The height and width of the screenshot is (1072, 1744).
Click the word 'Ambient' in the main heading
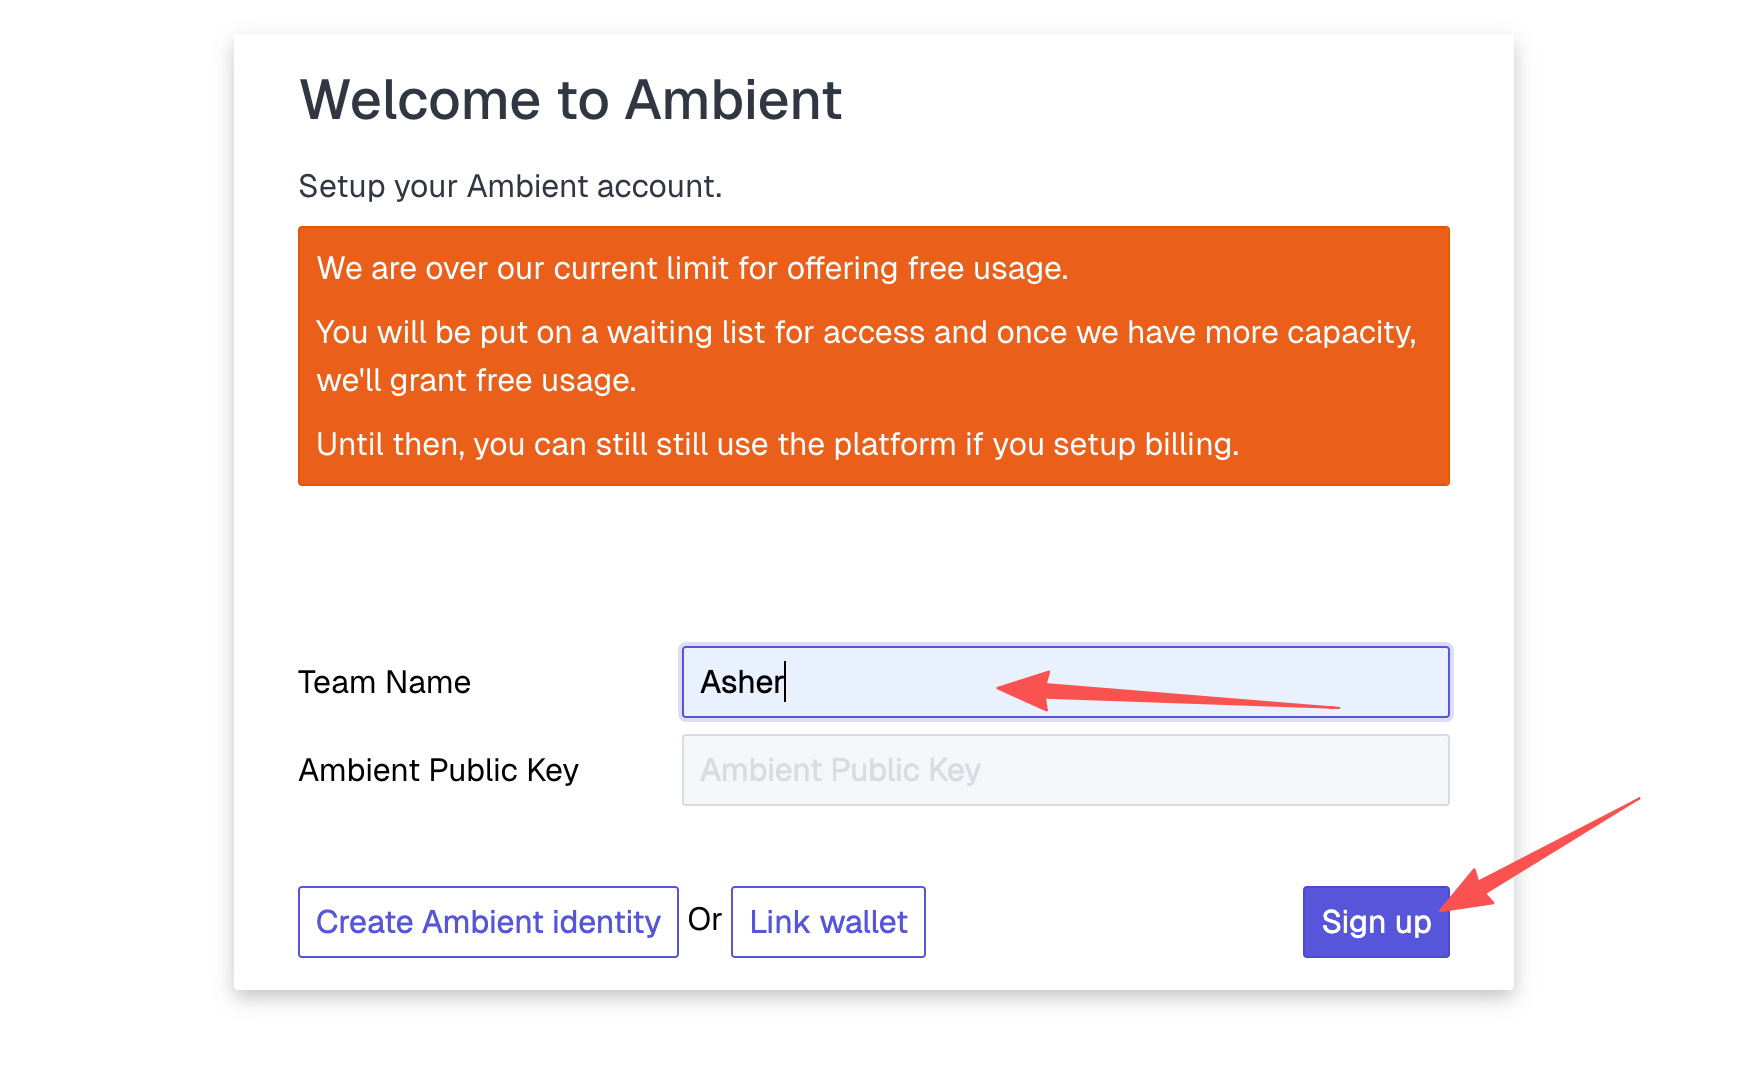coord(733,100)
